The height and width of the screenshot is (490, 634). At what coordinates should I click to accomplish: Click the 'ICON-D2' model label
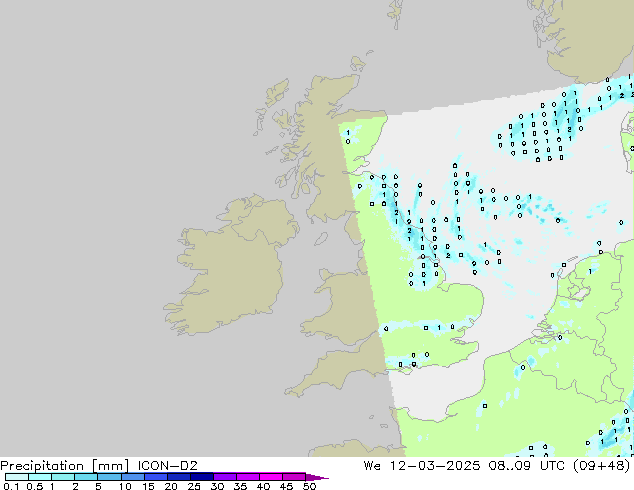[167, 466]
